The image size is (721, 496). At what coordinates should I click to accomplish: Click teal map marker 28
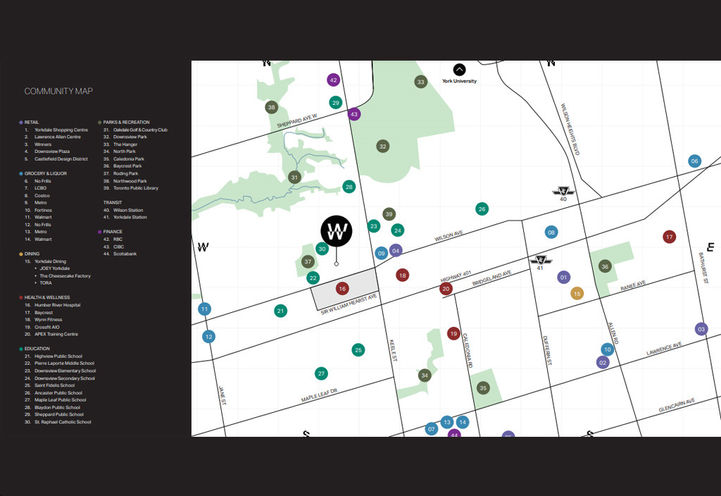tap(349, 187)
